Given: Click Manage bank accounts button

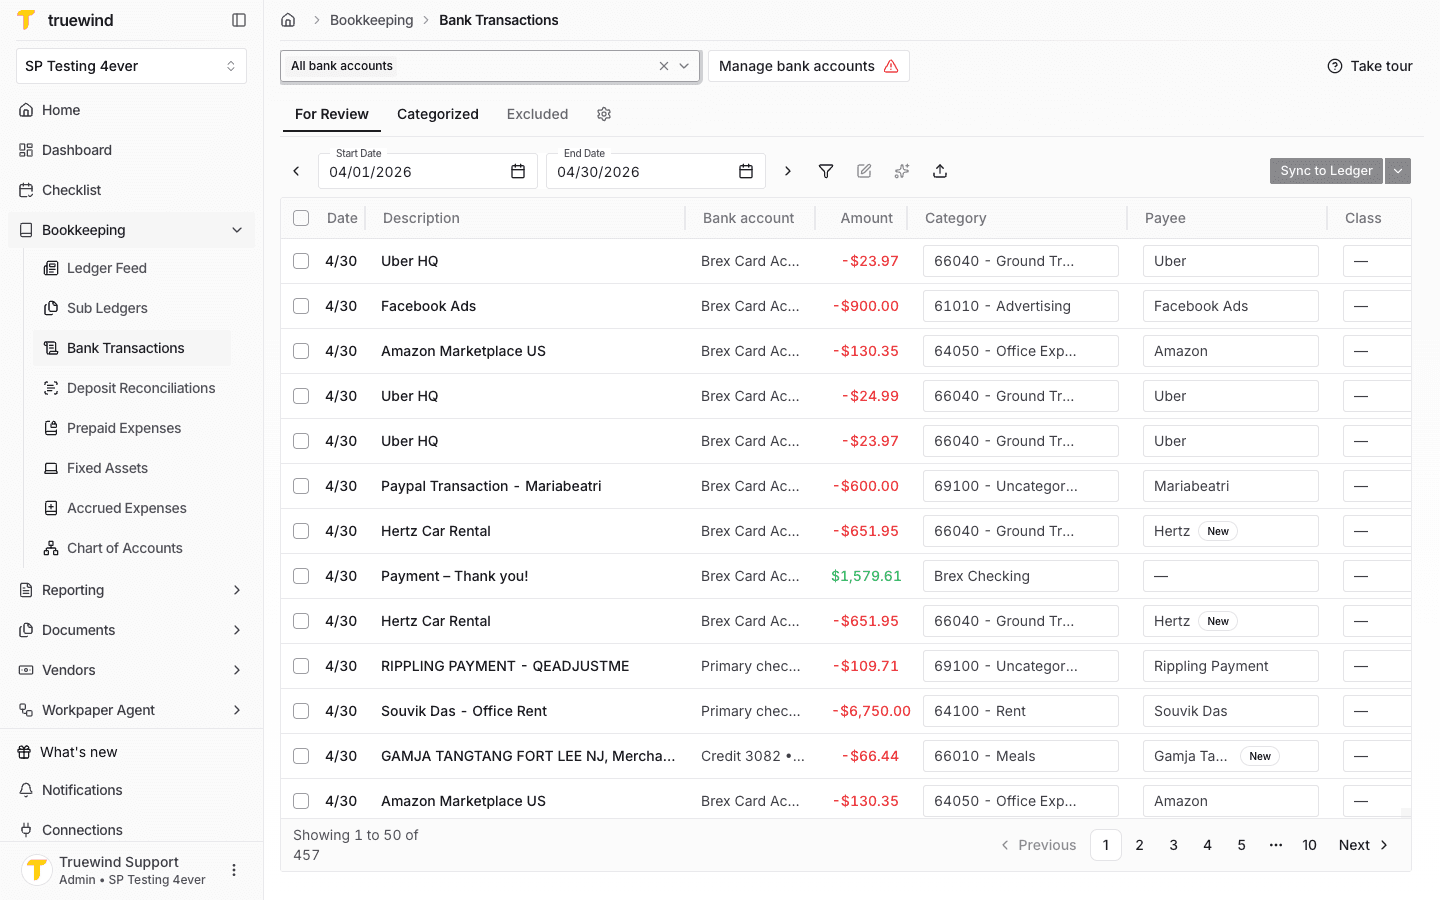Looking at the screenshot, I should coord(808,66).
